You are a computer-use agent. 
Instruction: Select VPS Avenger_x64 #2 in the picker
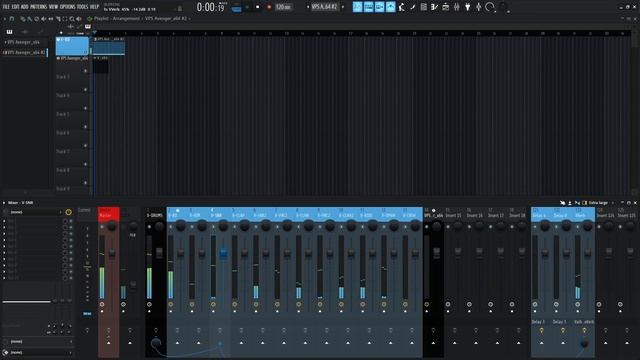tap(24, 53)
